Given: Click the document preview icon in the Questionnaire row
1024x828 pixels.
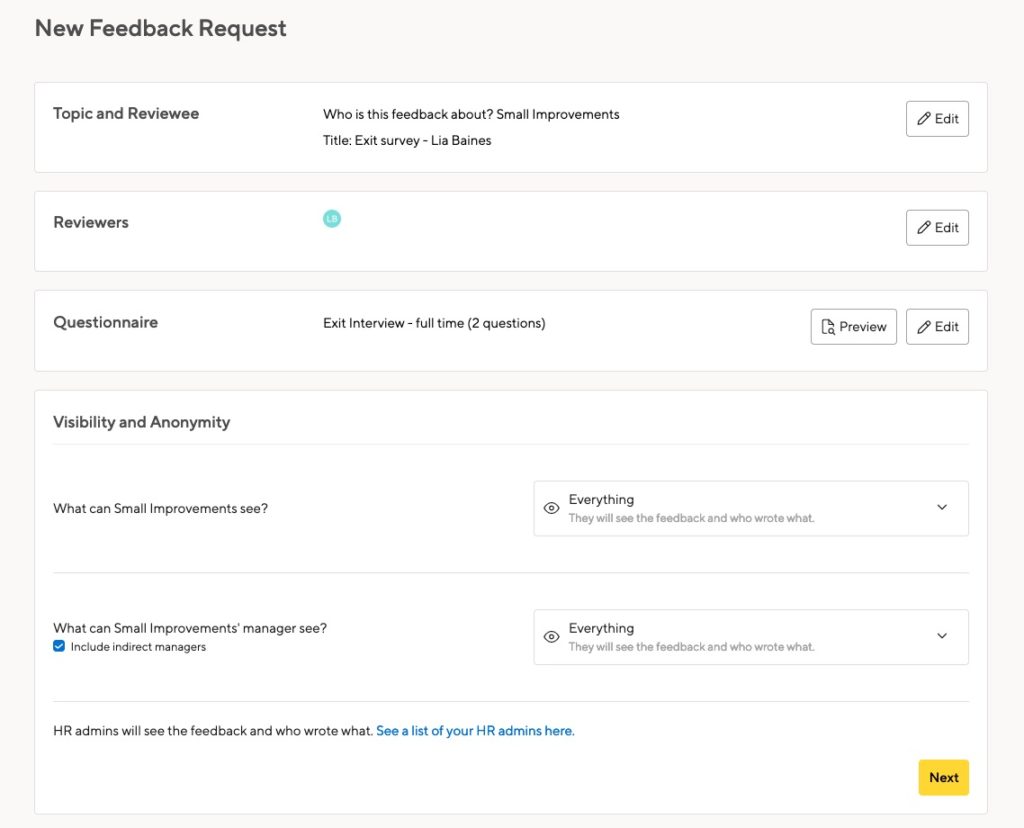Looking at the screenshot, I should [x=827, y=327].
